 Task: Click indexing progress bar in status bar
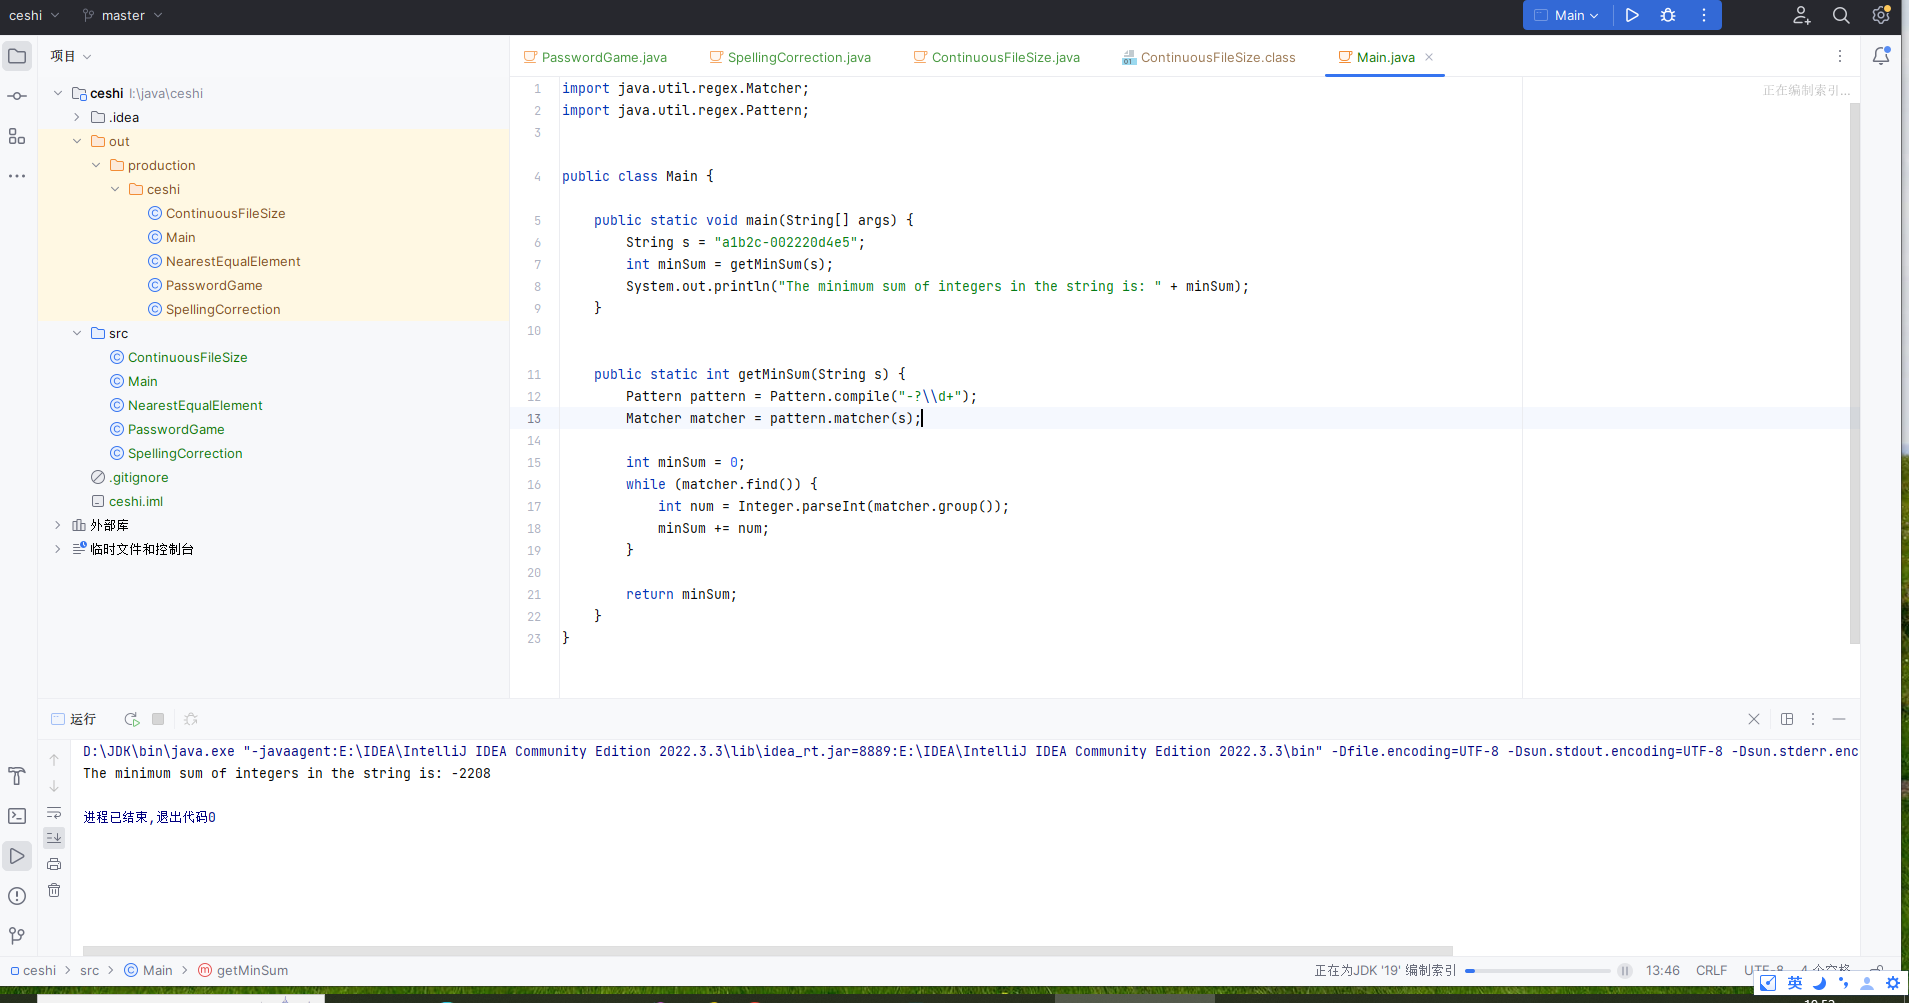click(1537, 970)
